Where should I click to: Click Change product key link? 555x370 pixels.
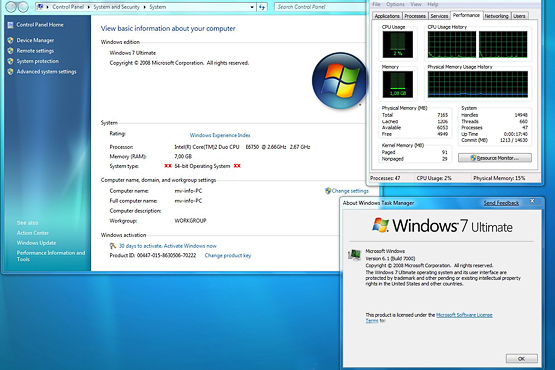tap(228, 256)
